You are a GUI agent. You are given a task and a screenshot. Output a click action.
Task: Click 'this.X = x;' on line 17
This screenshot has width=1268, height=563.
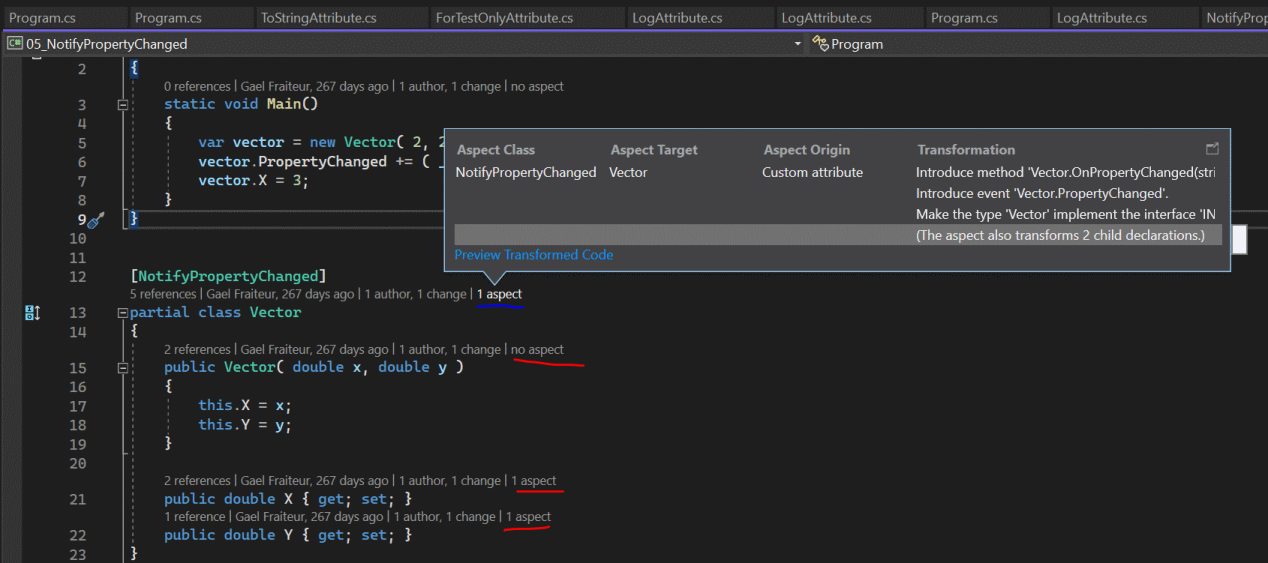tap(245, 406)
